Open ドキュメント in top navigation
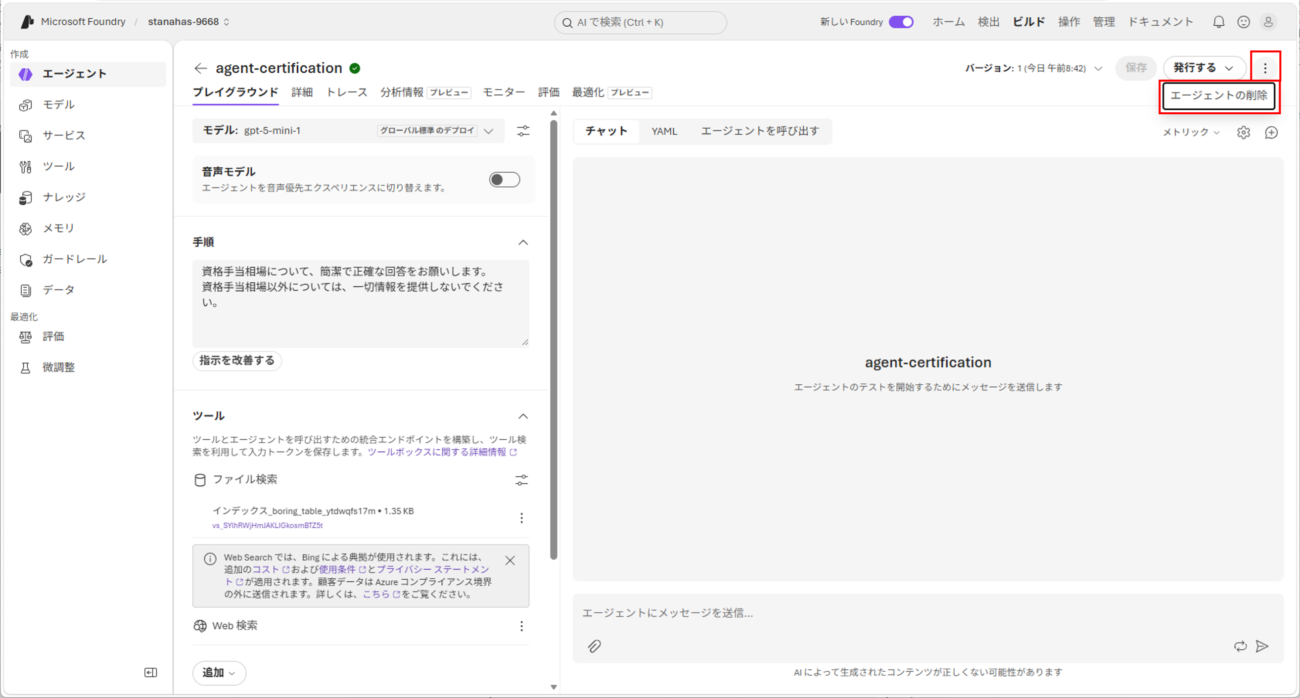 coord(1161,22)
